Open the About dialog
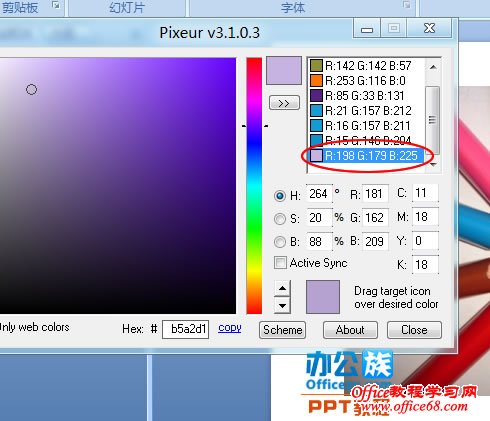The image size is (490, 421). (x=350, y=330)
